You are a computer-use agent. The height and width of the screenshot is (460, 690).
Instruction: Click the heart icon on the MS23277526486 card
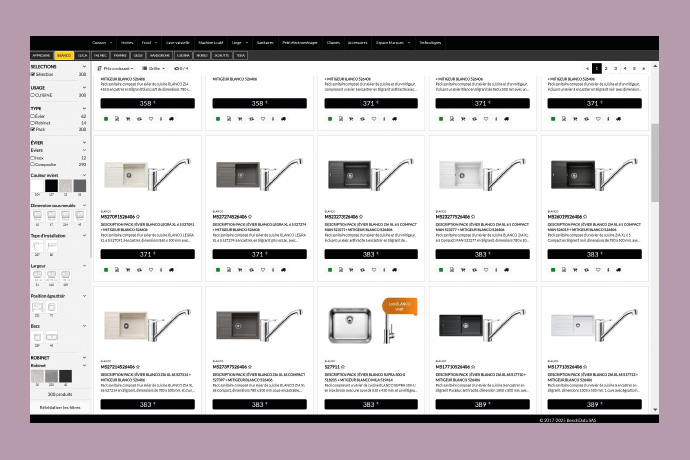point(486,270)
